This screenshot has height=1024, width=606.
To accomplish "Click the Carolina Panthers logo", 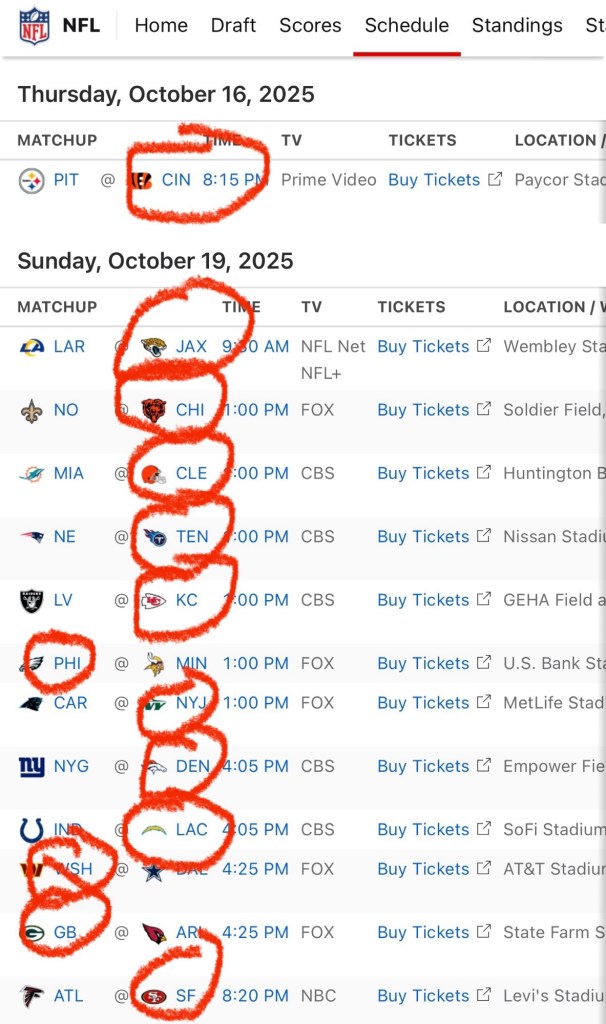I will [x=32, y=703].
